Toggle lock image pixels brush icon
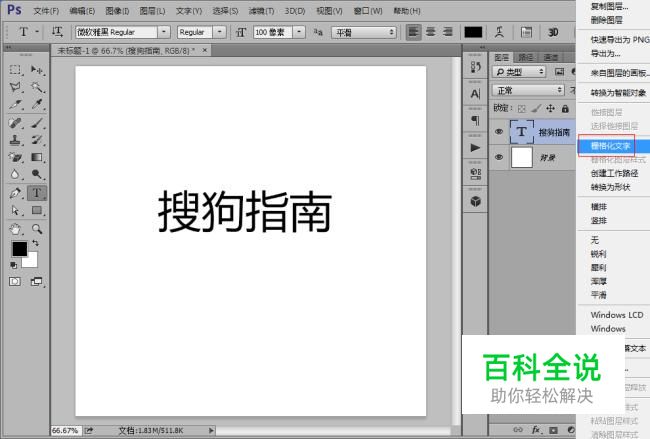 coord(536,109)
